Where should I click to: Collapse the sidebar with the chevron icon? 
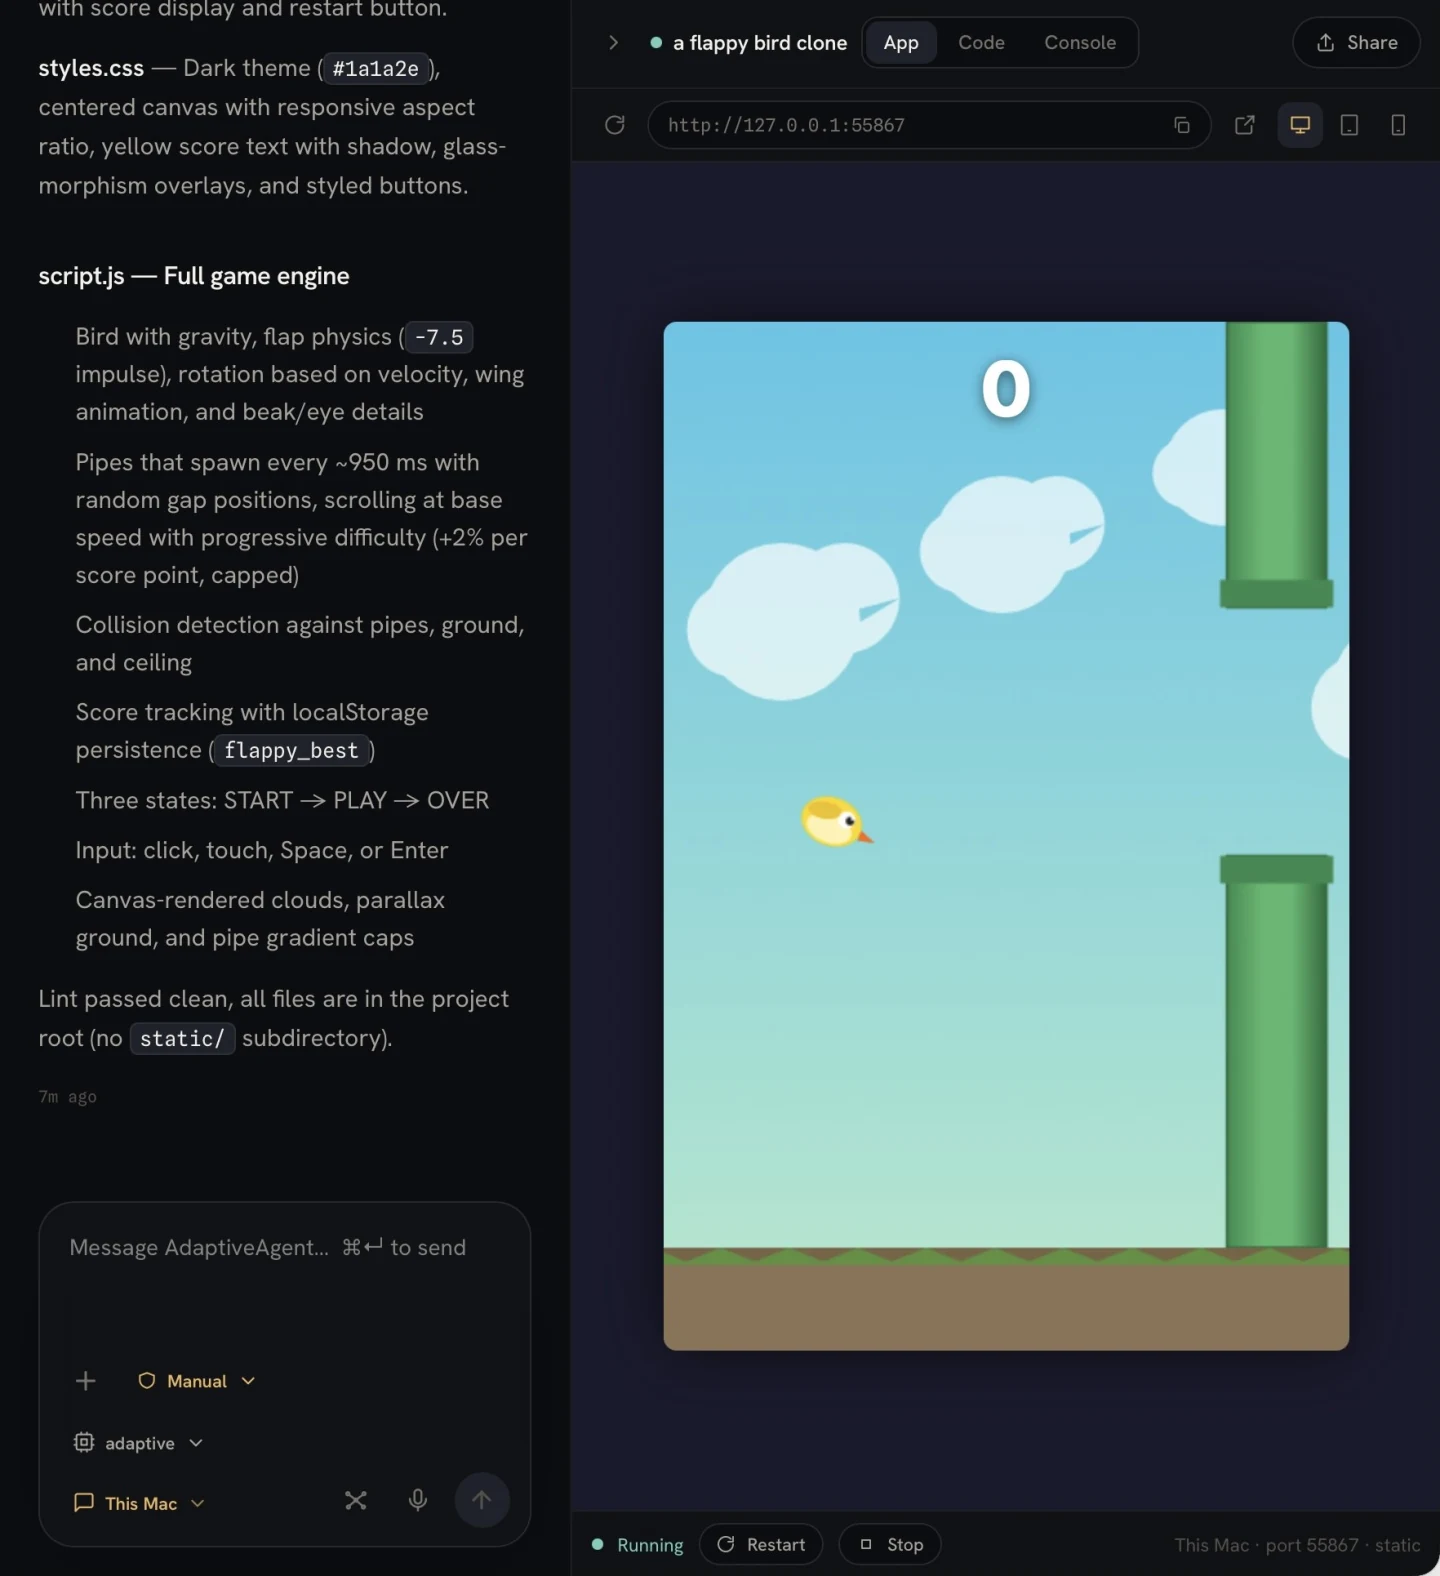click(x=613, y=43)
